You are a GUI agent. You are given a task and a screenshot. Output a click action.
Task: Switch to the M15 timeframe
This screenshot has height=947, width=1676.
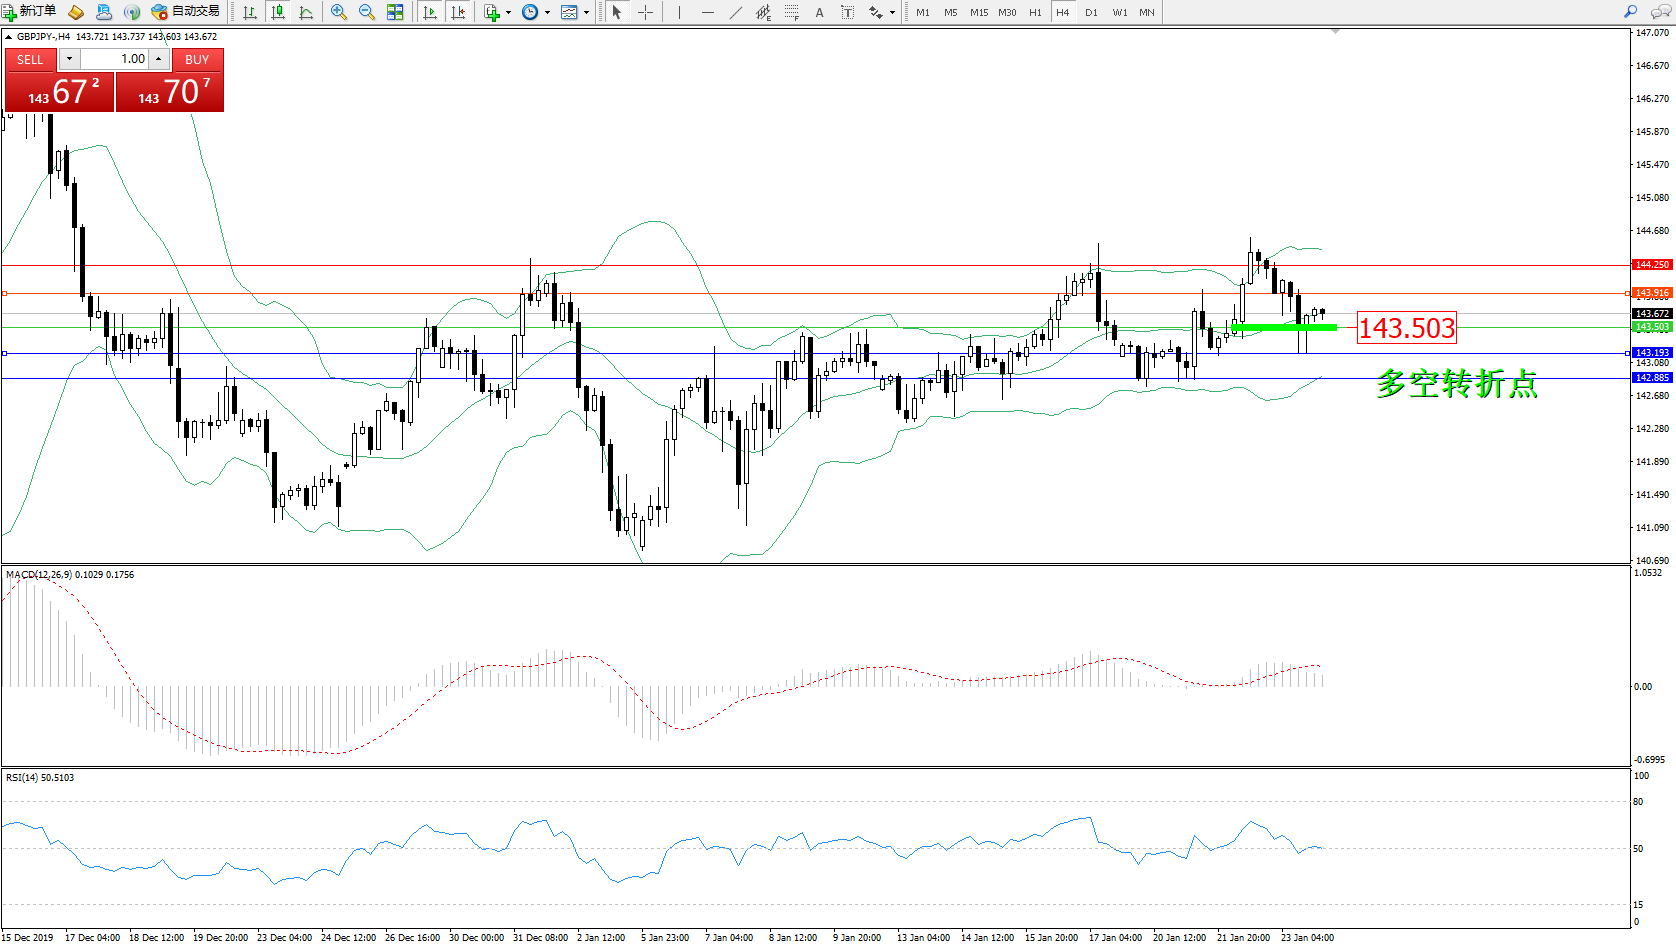point(978,12)
